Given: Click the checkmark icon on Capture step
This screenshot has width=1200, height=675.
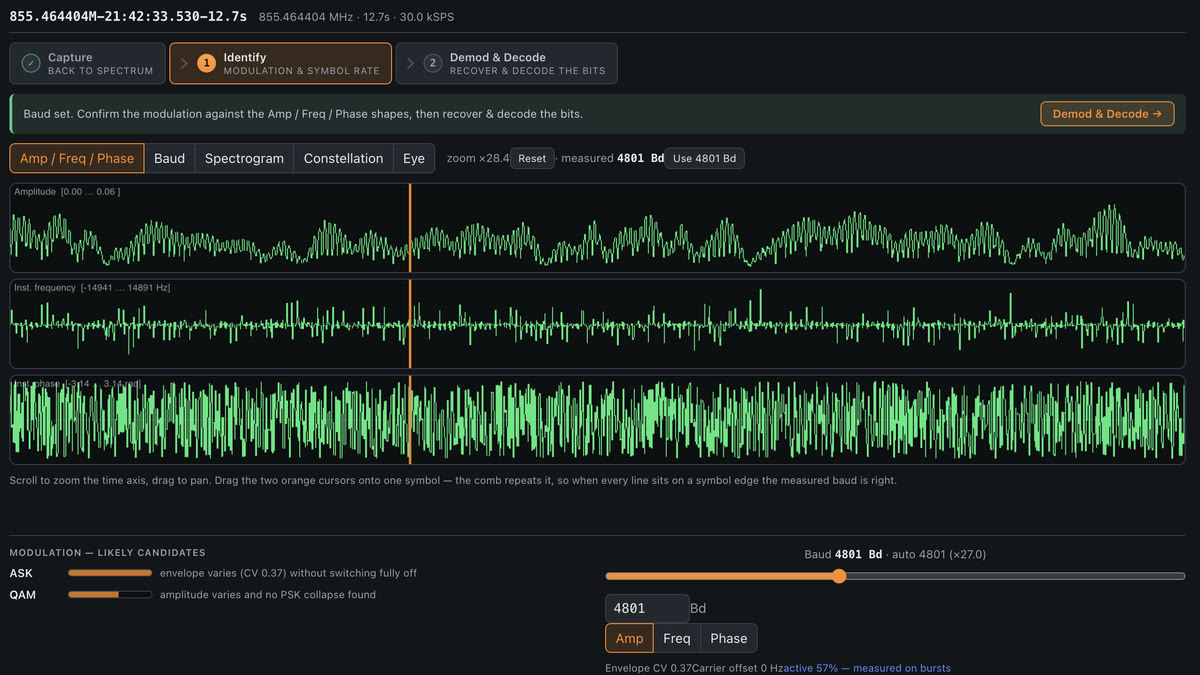Looking at the screenshot, I should pyautogui.click(x=31, y=63).
